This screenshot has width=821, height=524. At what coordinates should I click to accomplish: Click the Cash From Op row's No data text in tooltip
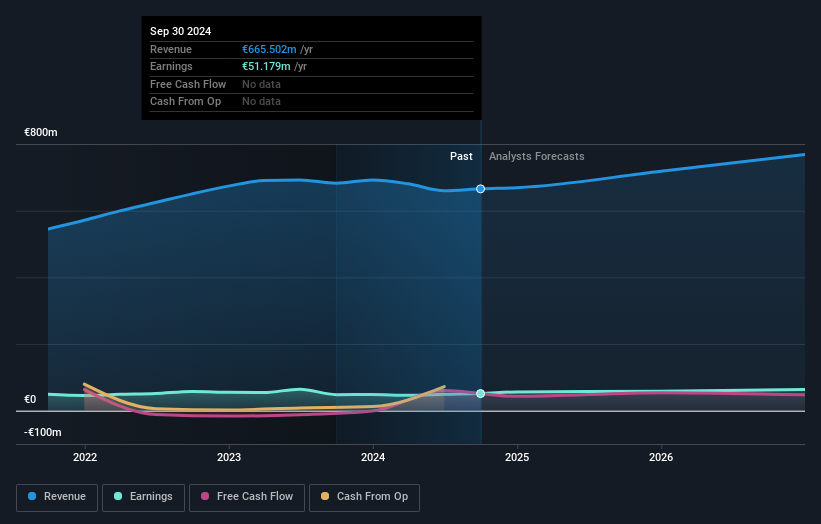[x=261, y=102]
